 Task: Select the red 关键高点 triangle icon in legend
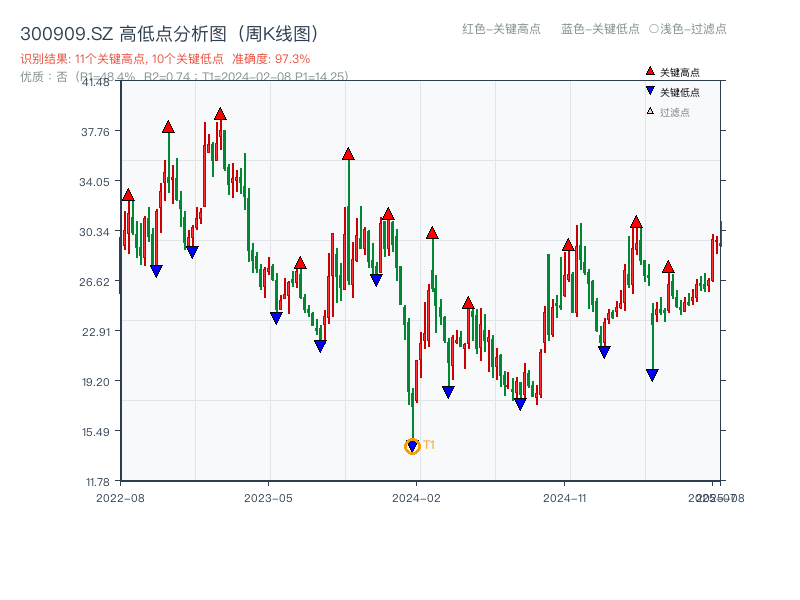[651, 70]
